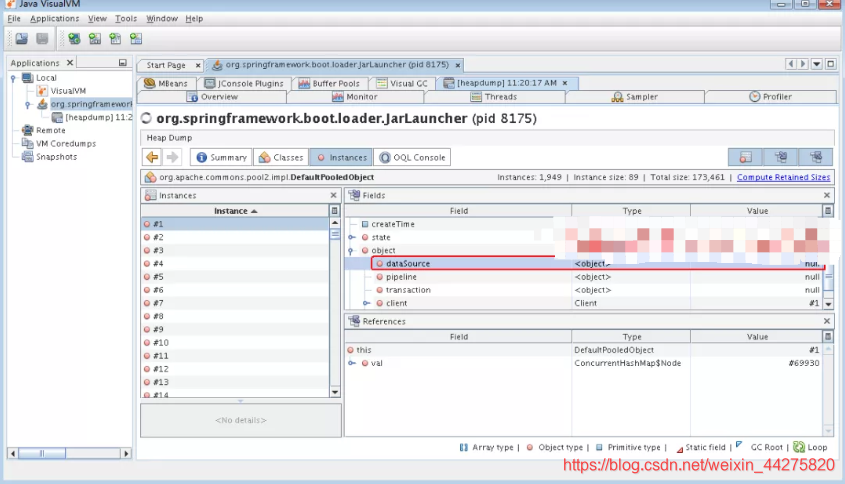Select instance #5 in the list
Screen dimensions: 845x484
click(x=235, y=277)
